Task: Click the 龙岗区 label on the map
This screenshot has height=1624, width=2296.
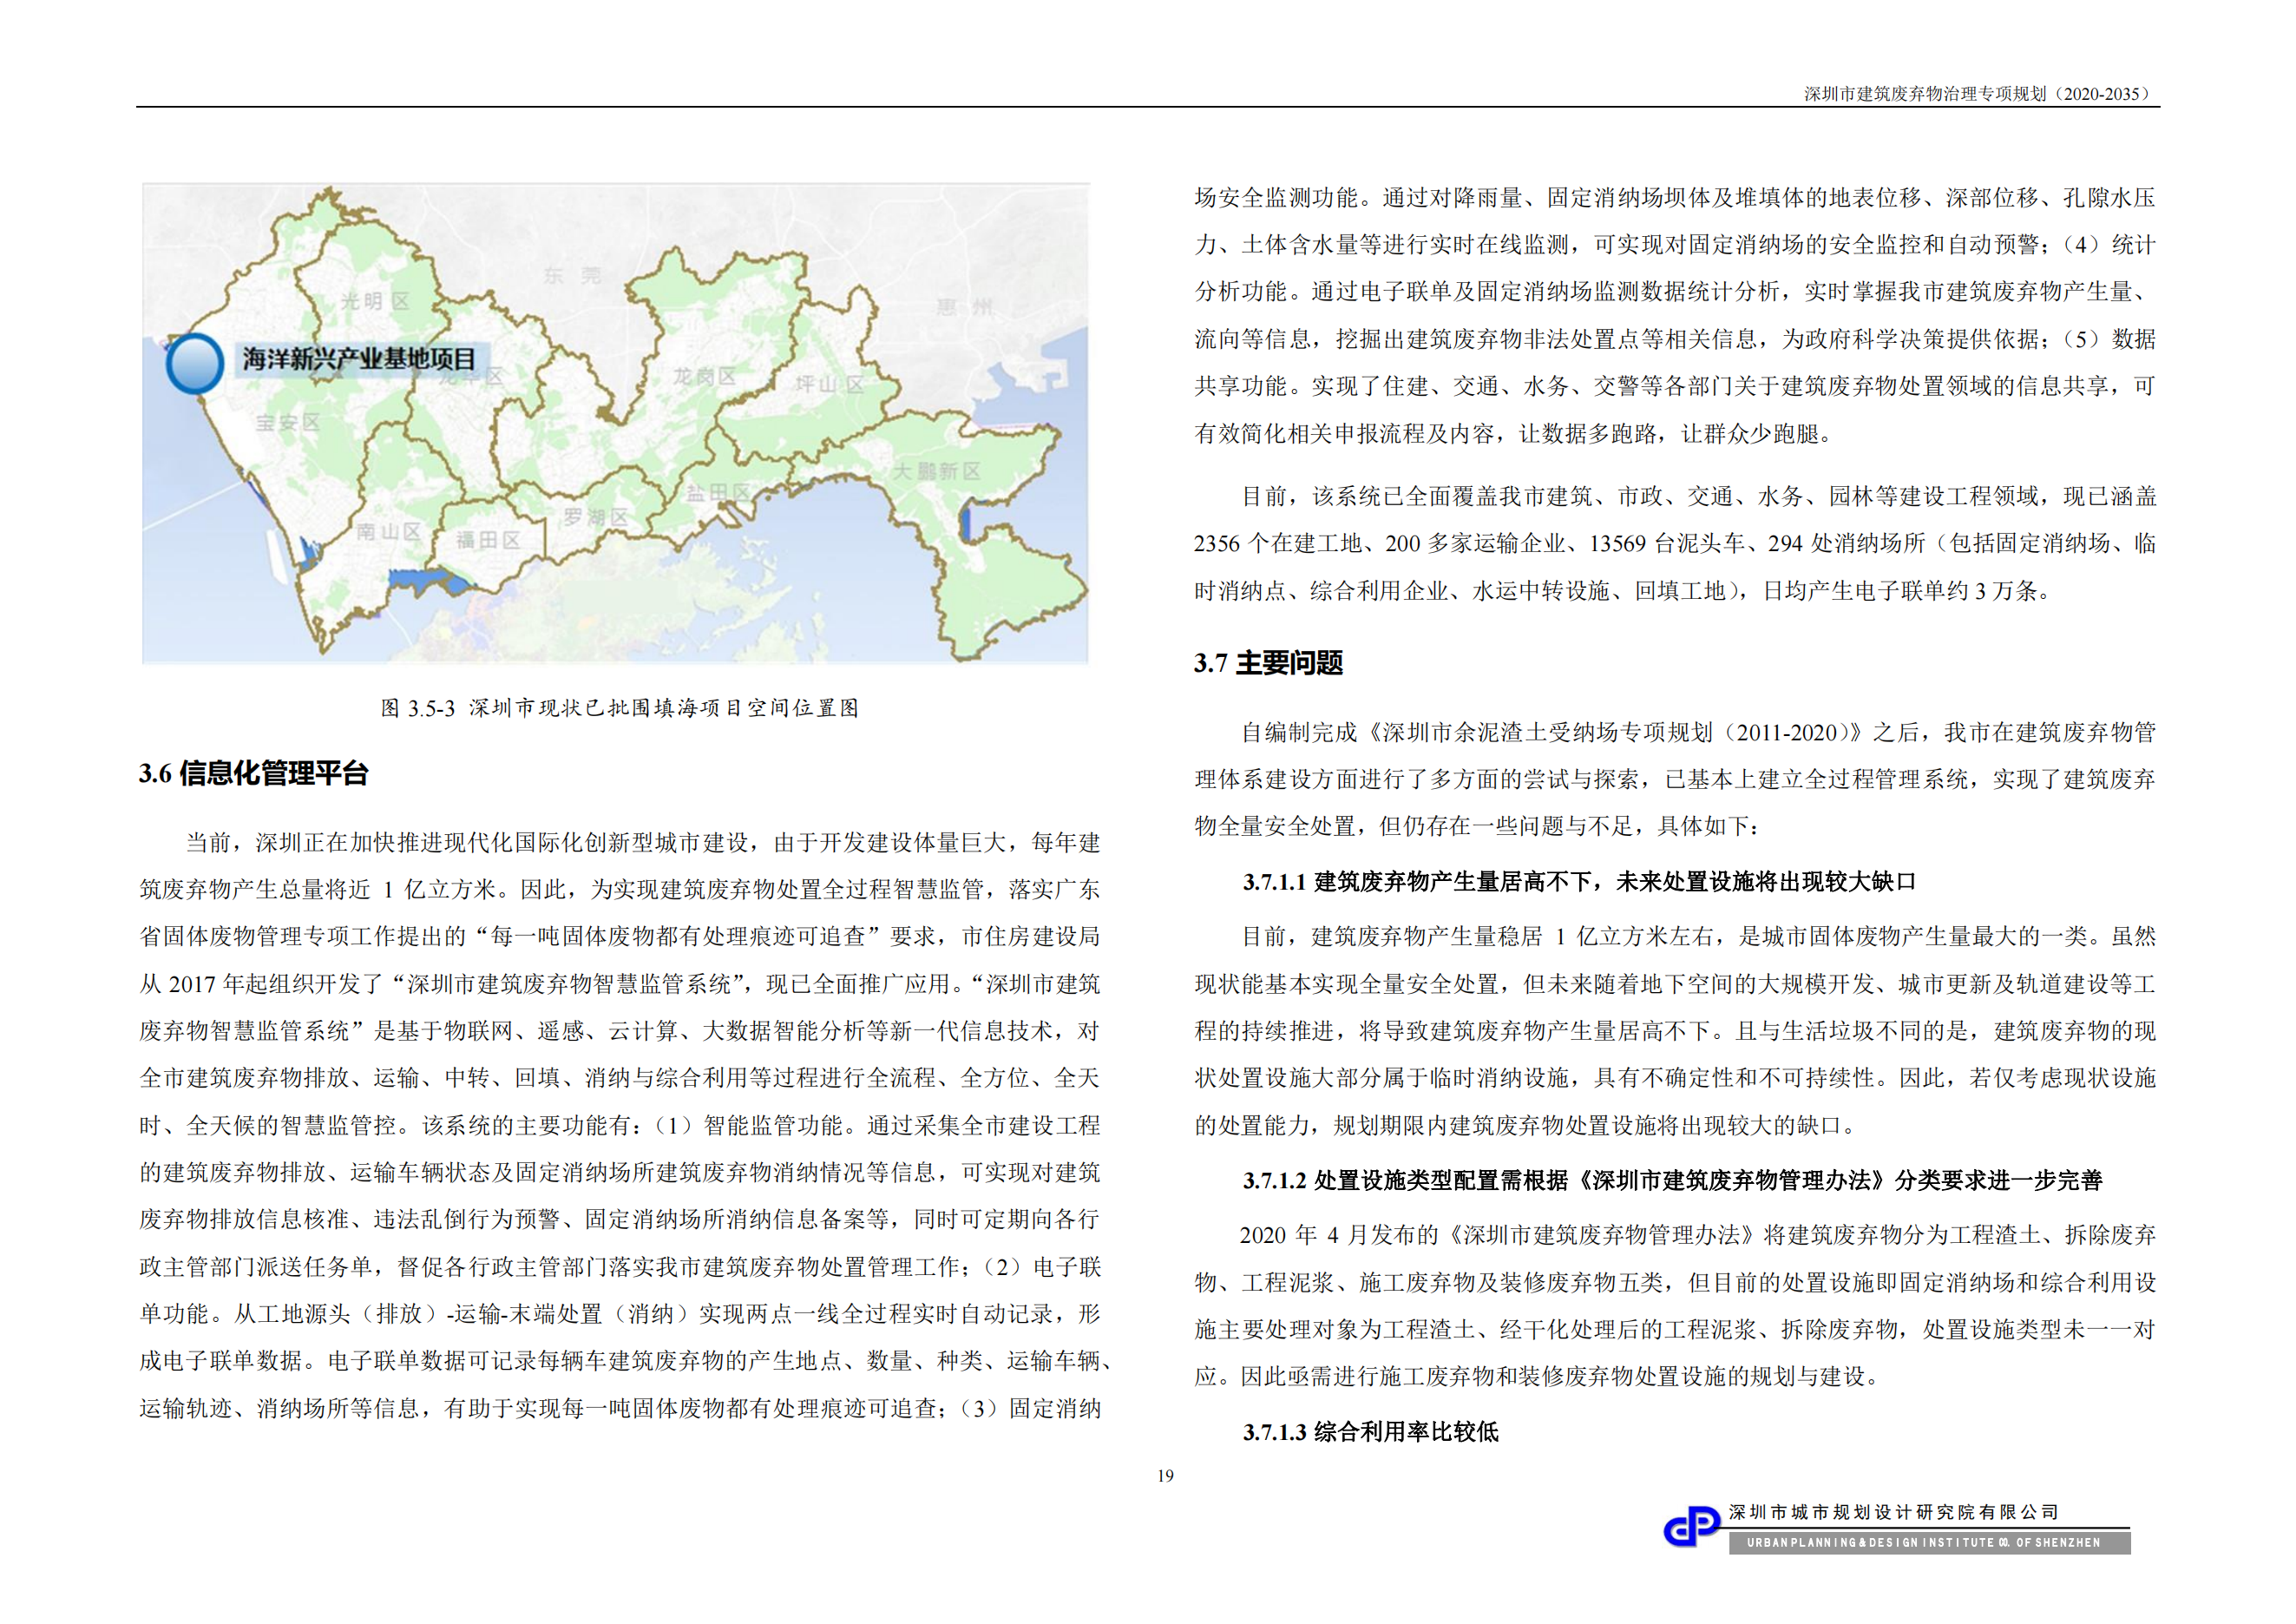Action: (x=704, y=376)
